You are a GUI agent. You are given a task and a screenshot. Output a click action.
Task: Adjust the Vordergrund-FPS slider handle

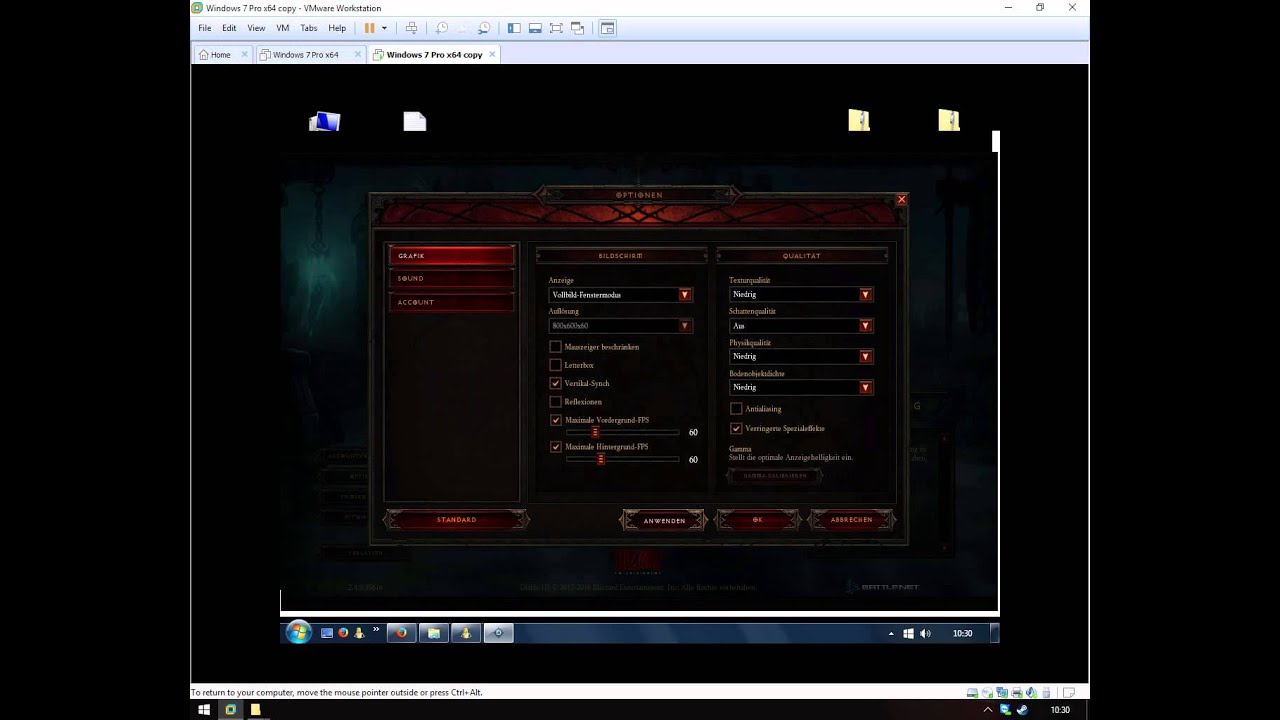(595, 433)
